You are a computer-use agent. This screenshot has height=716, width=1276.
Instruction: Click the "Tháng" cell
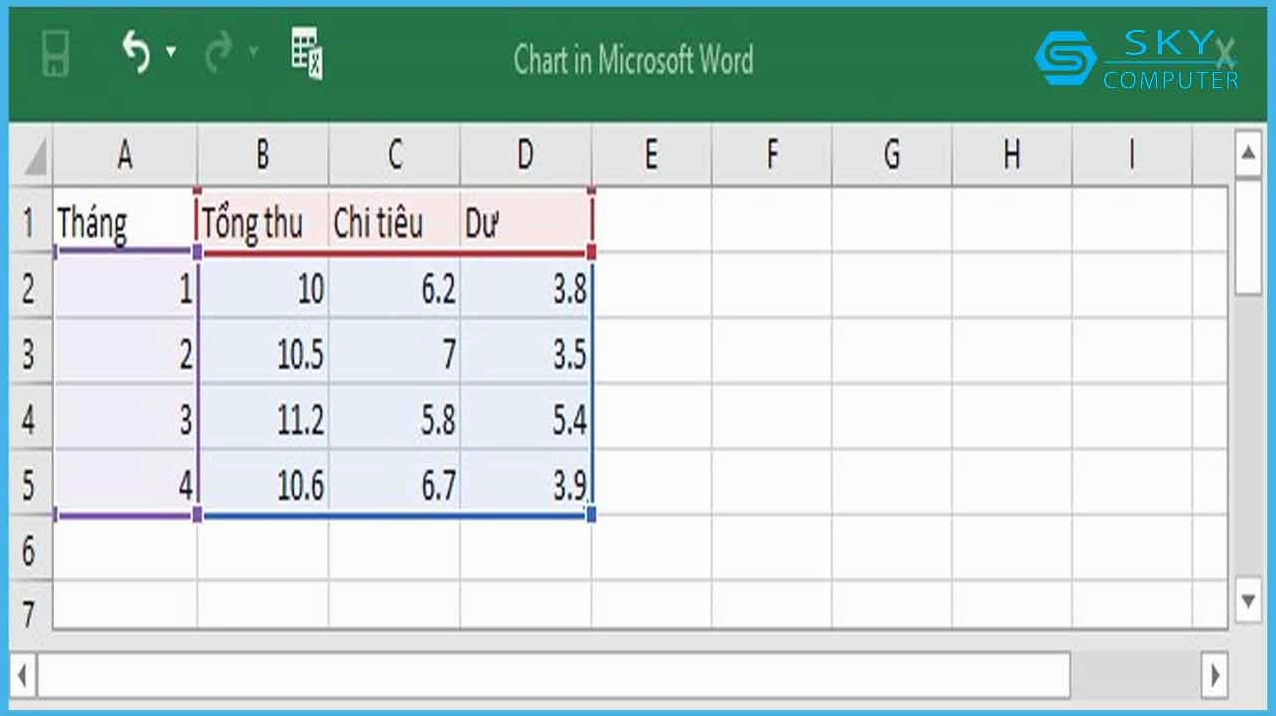(125, 223)
